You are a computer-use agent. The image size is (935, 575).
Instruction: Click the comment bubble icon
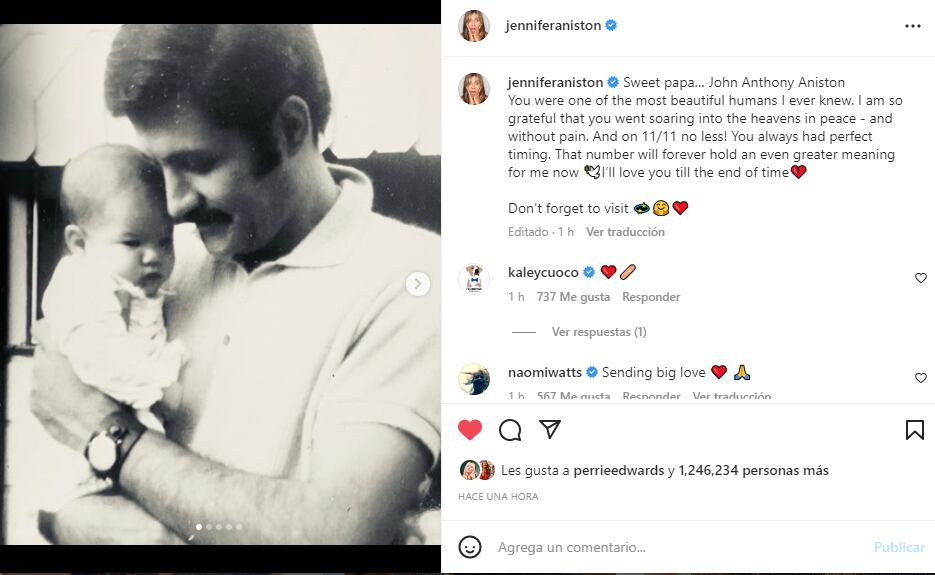(510, 430)
